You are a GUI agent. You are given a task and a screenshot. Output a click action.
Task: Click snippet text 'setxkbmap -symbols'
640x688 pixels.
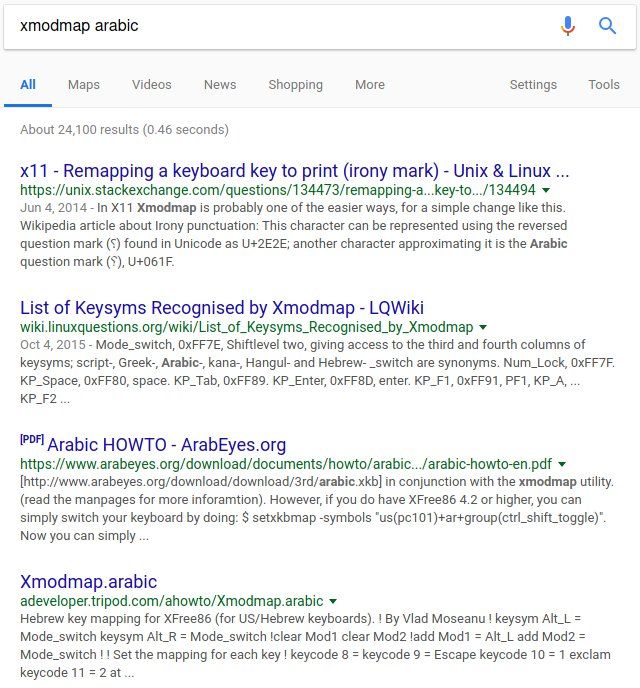coord(311,518)
